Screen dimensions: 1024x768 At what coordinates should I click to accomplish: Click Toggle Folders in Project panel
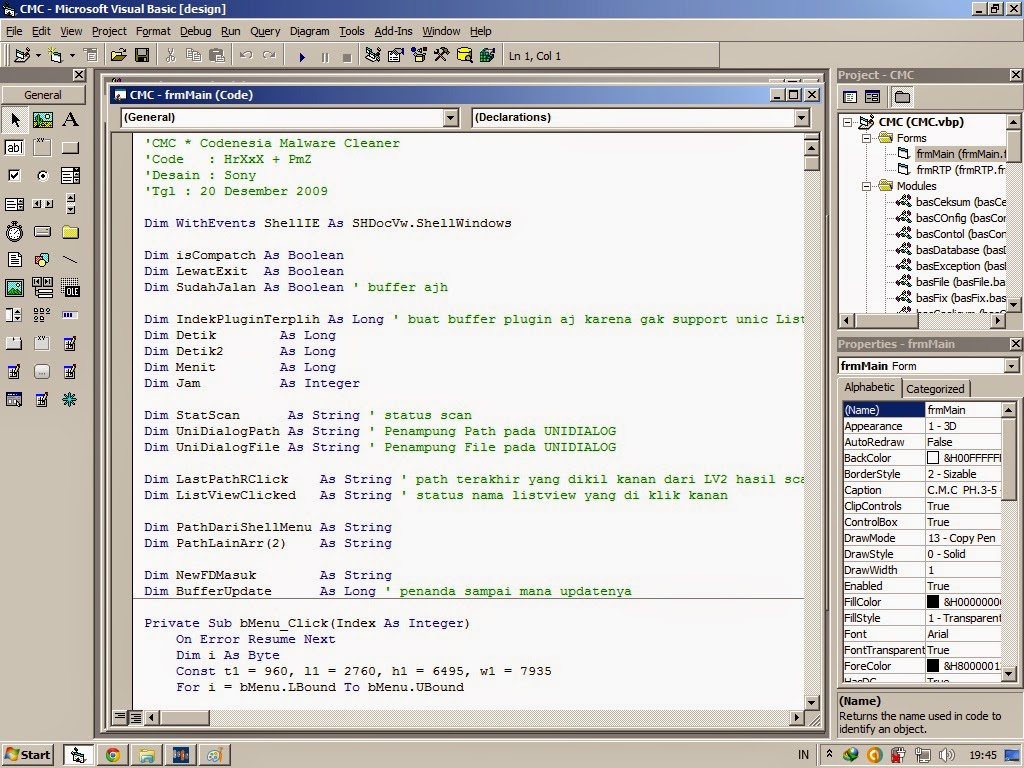pos(902,97)
